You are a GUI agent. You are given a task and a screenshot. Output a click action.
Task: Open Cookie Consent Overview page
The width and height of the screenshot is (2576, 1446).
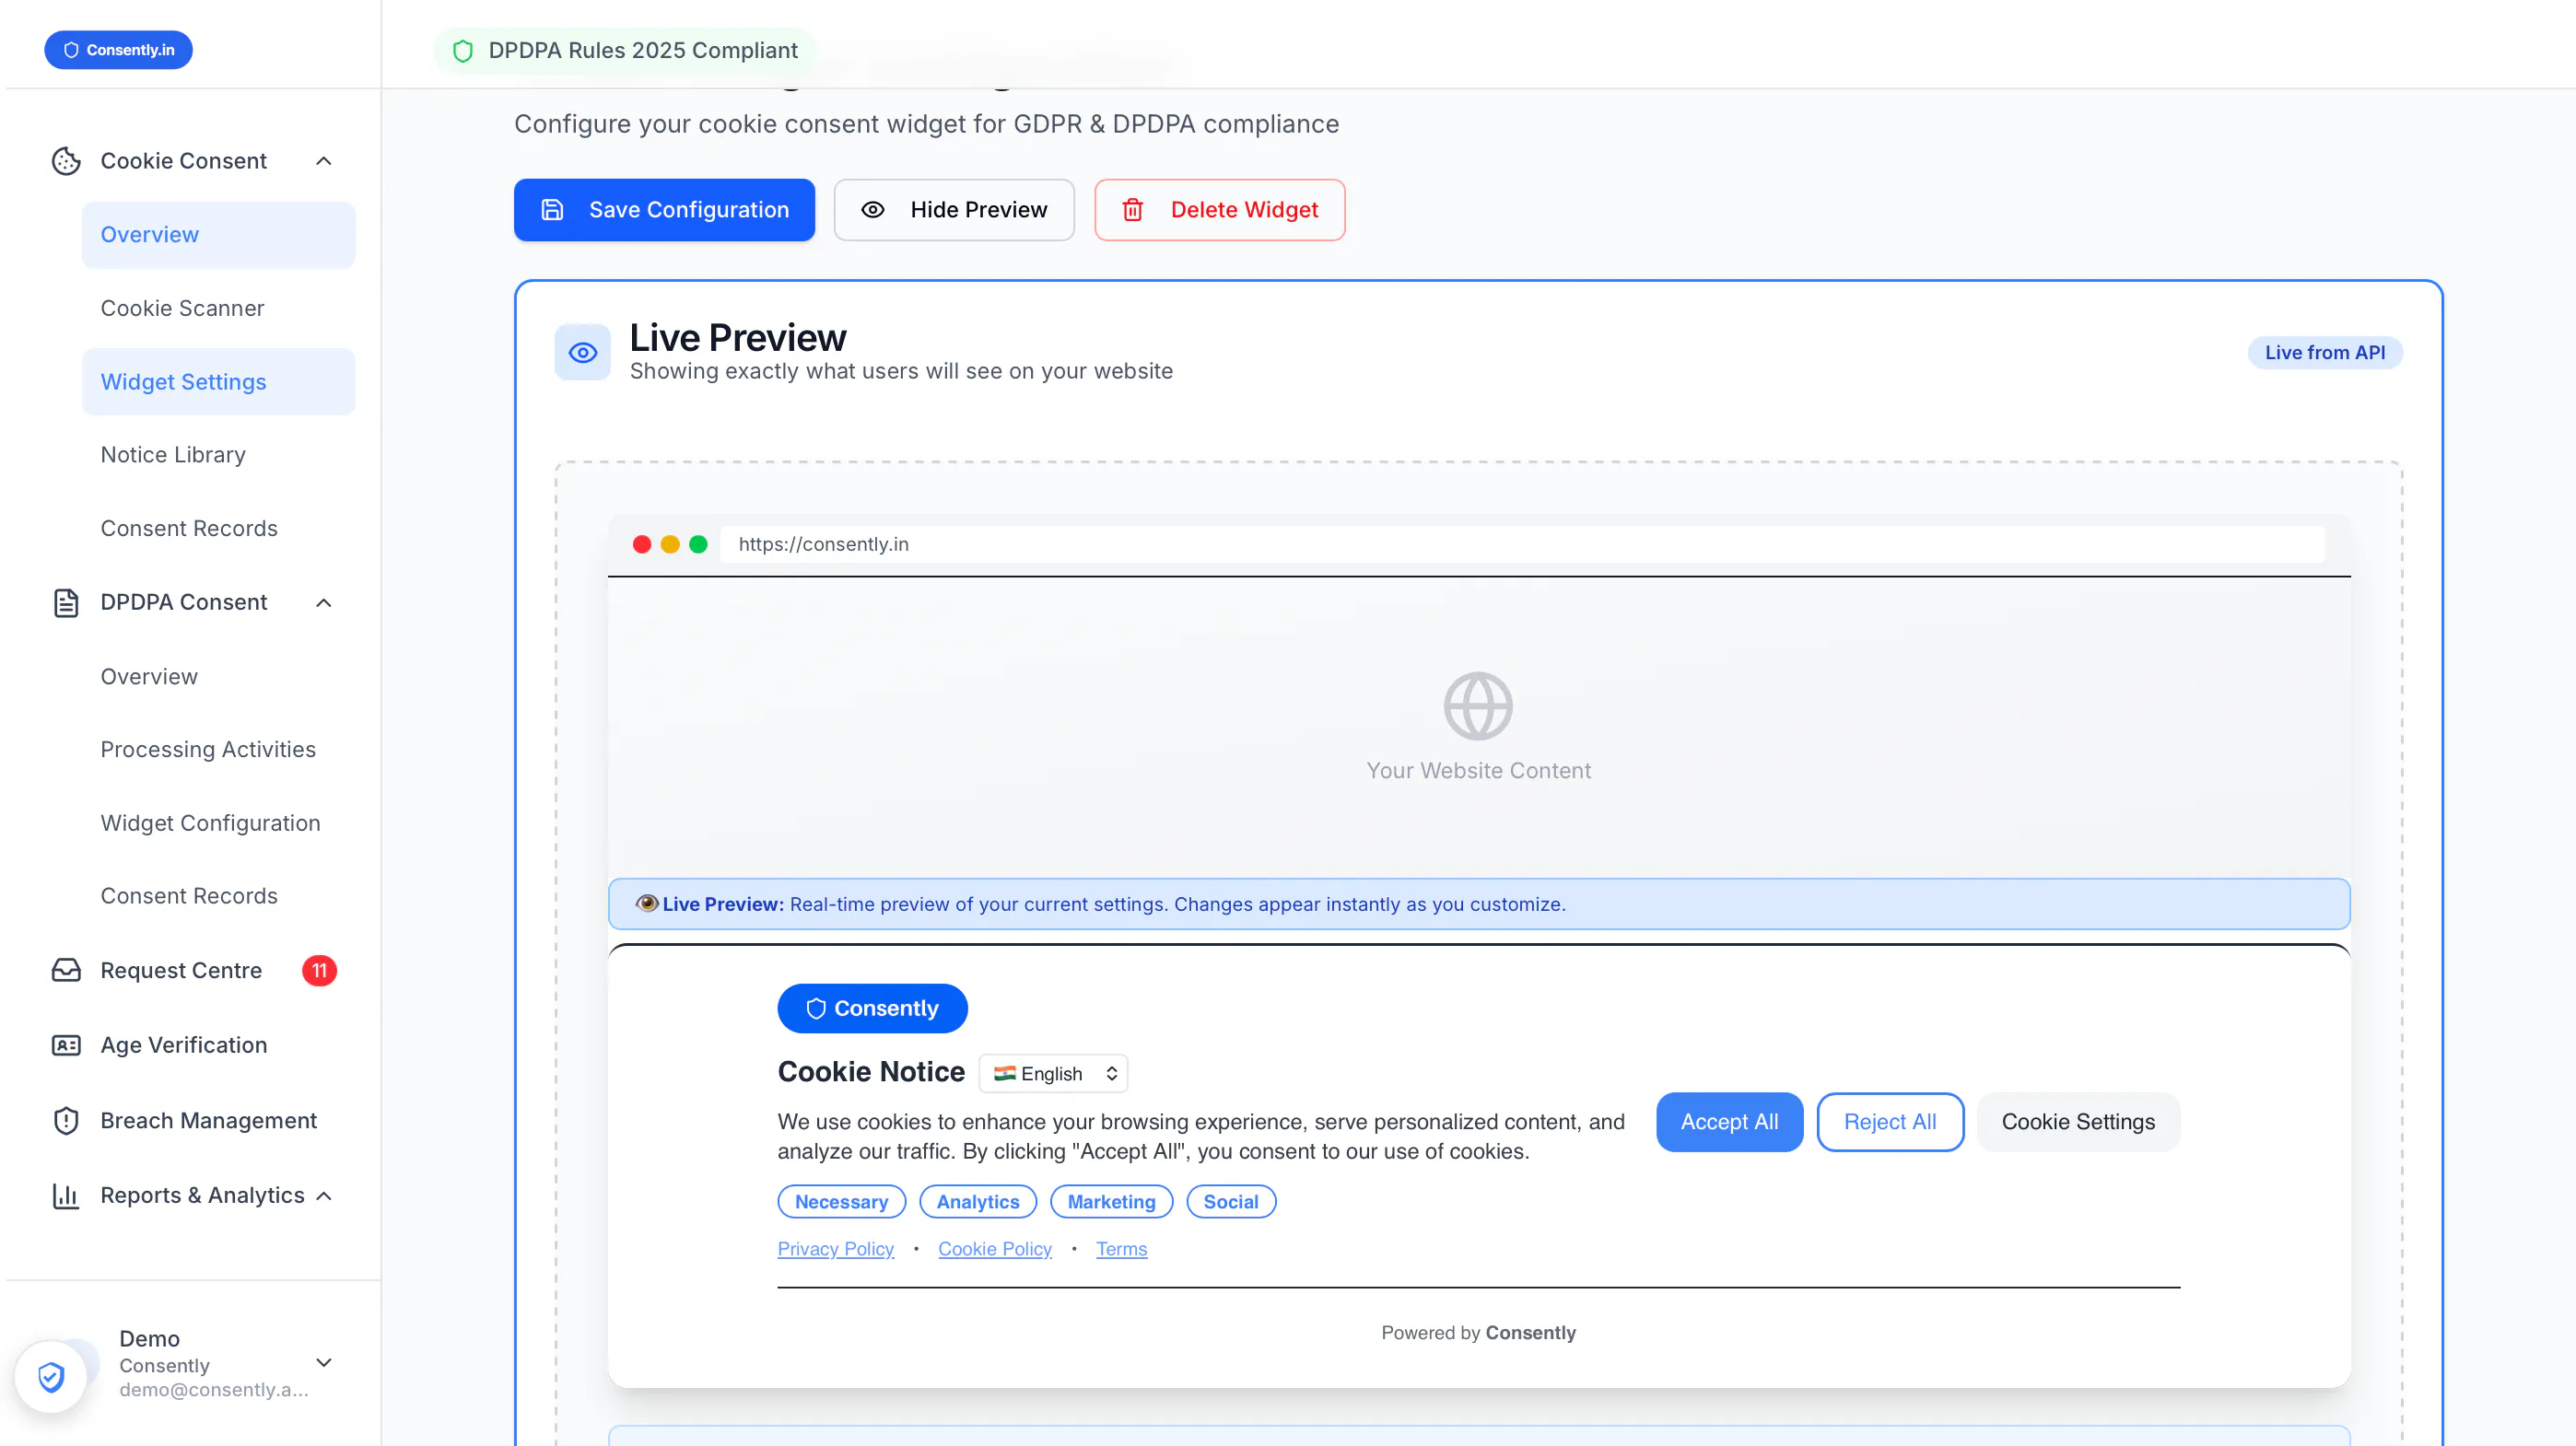click(218, 235)
